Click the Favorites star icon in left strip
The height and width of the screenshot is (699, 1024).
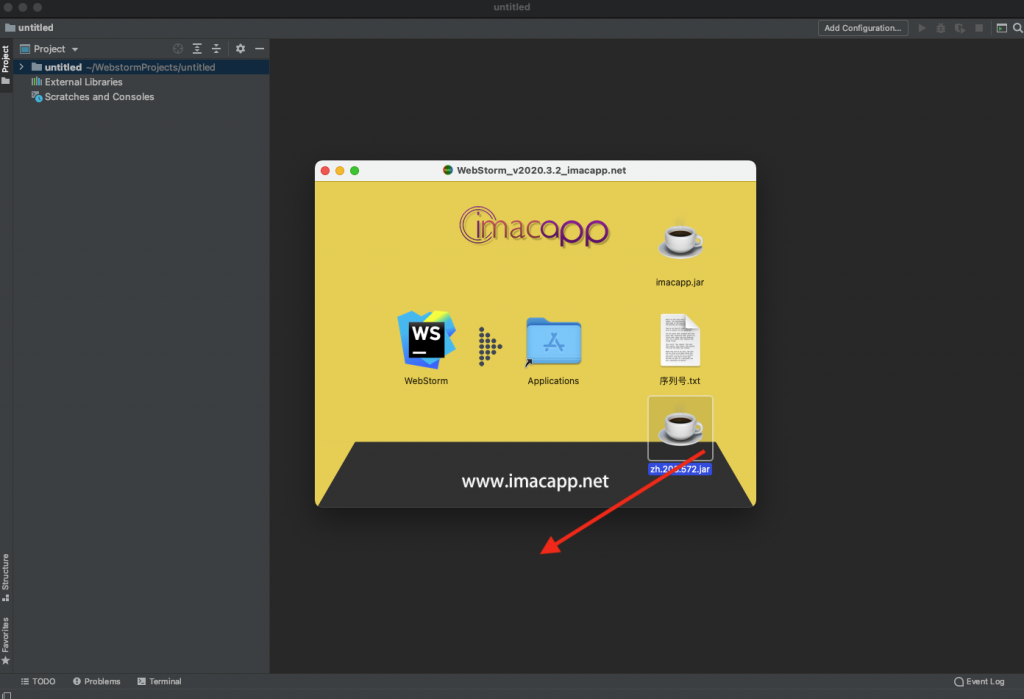coord(5,660)
